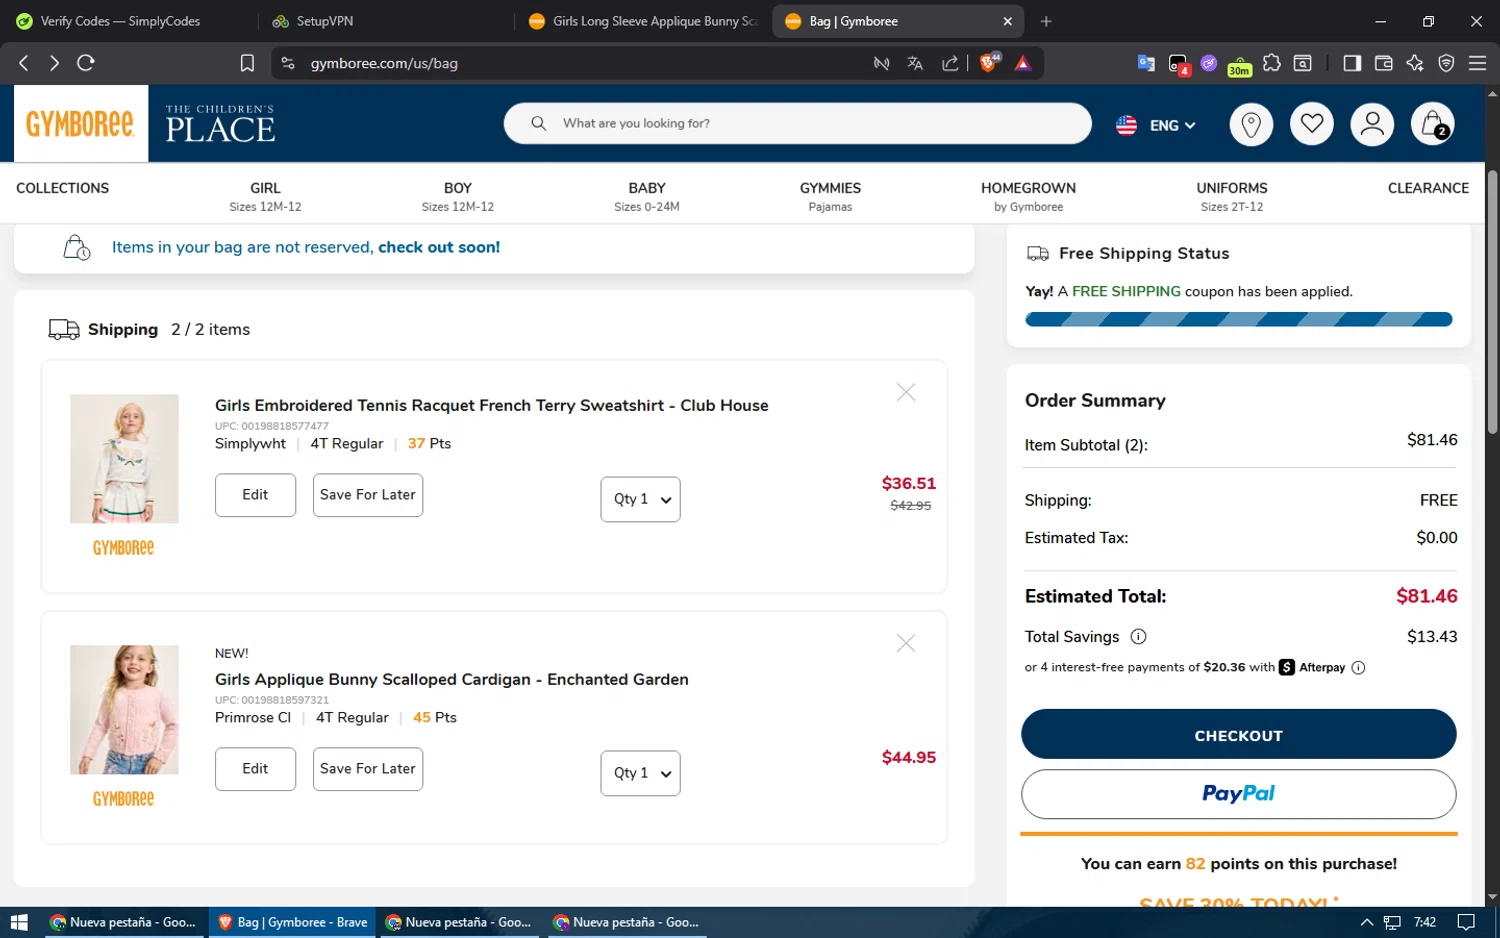Open the BOY Sizes 12M-12 menu

[x=458, y=196]
